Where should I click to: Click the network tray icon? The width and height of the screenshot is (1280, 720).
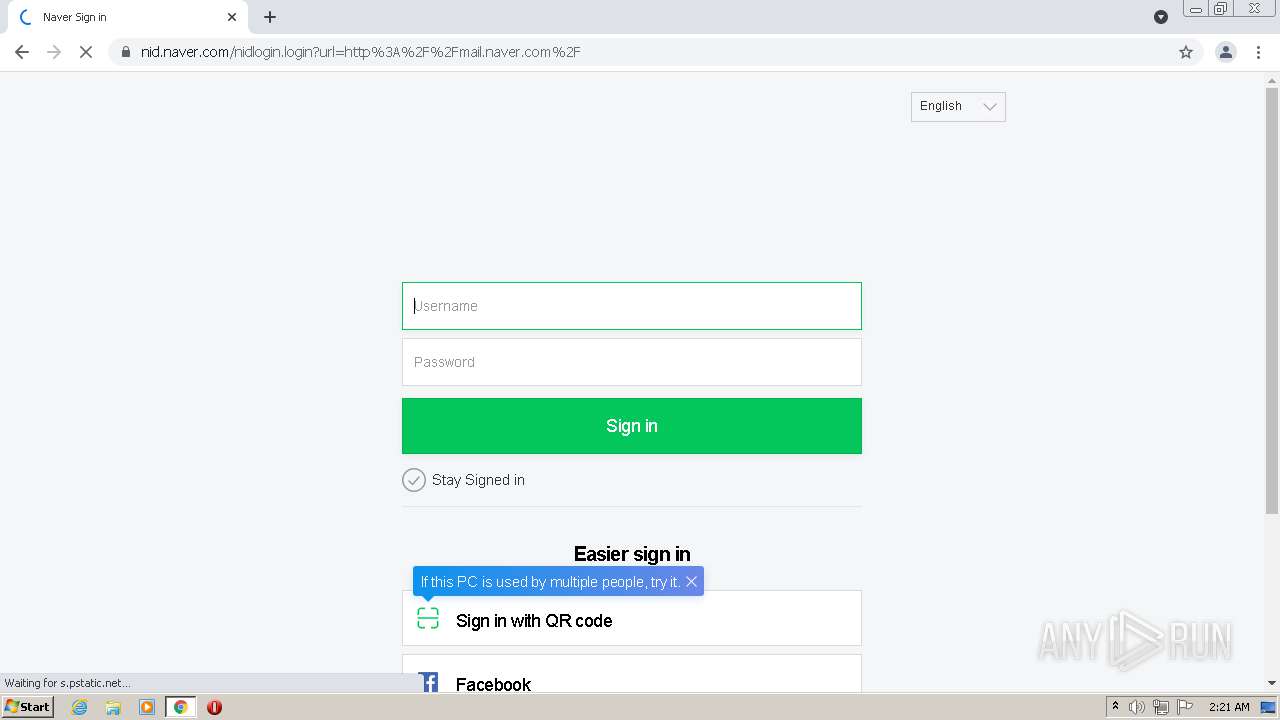tap(1161, 707)
